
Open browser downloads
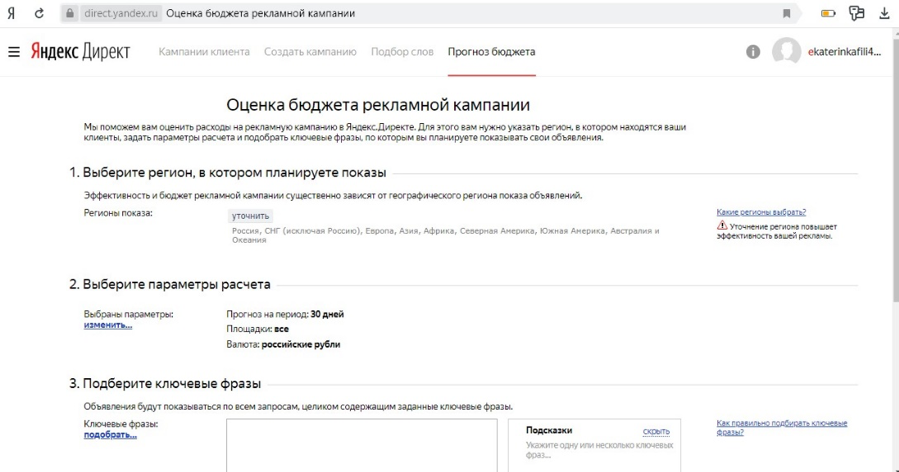pos(885,13)
